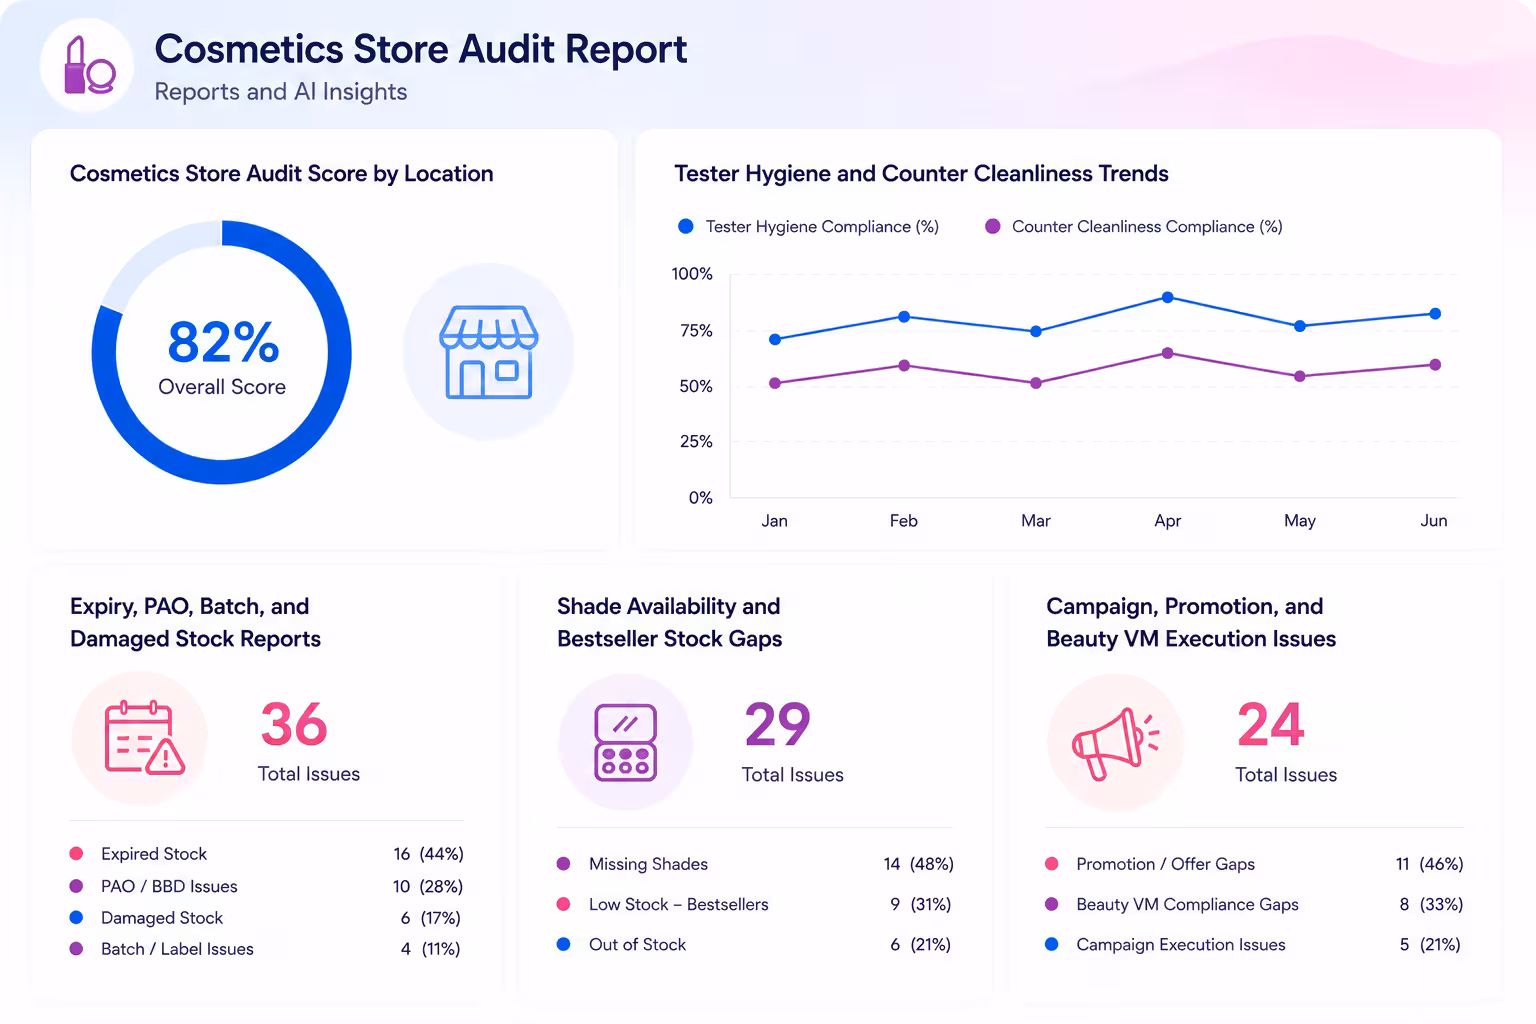Click the 50% y-axis label
1536x1024 pixels.
pos(696,386)
